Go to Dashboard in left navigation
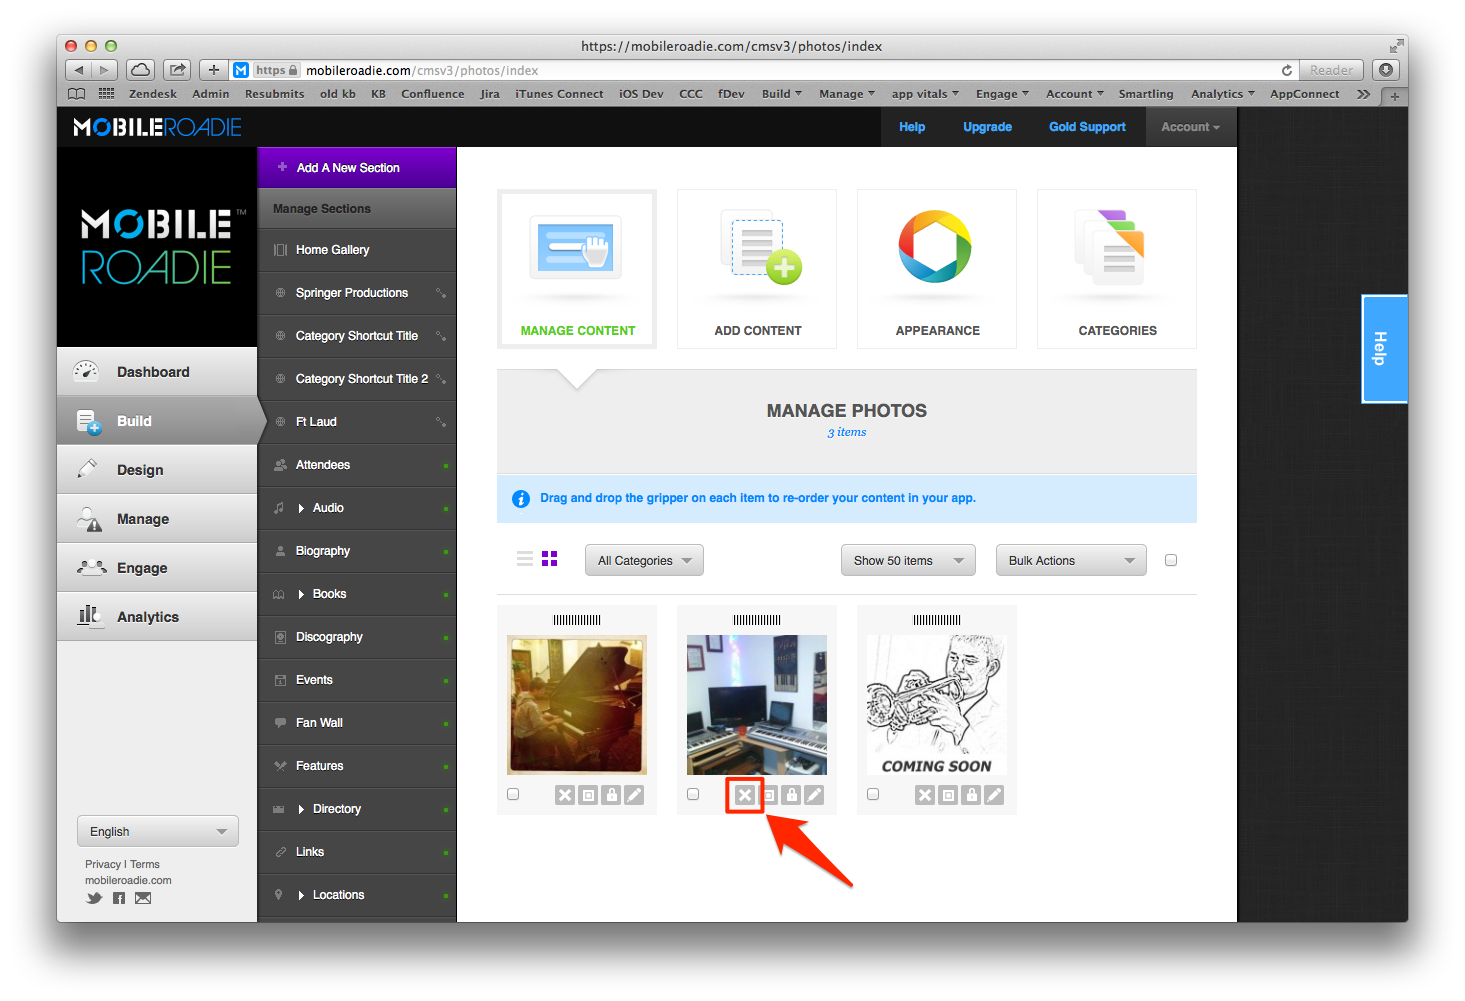The height and width of the screenshot is (1001, 1465). pos(152,372)
